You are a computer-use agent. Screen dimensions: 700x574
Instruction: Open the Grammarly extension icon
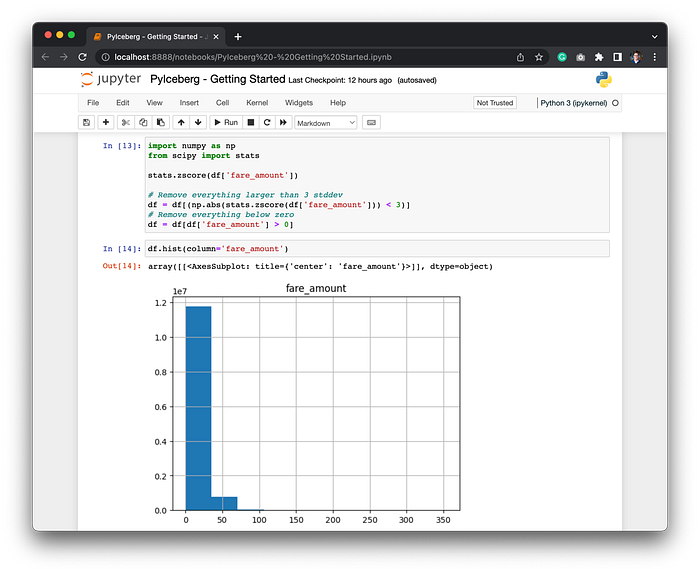pos(562,57)
